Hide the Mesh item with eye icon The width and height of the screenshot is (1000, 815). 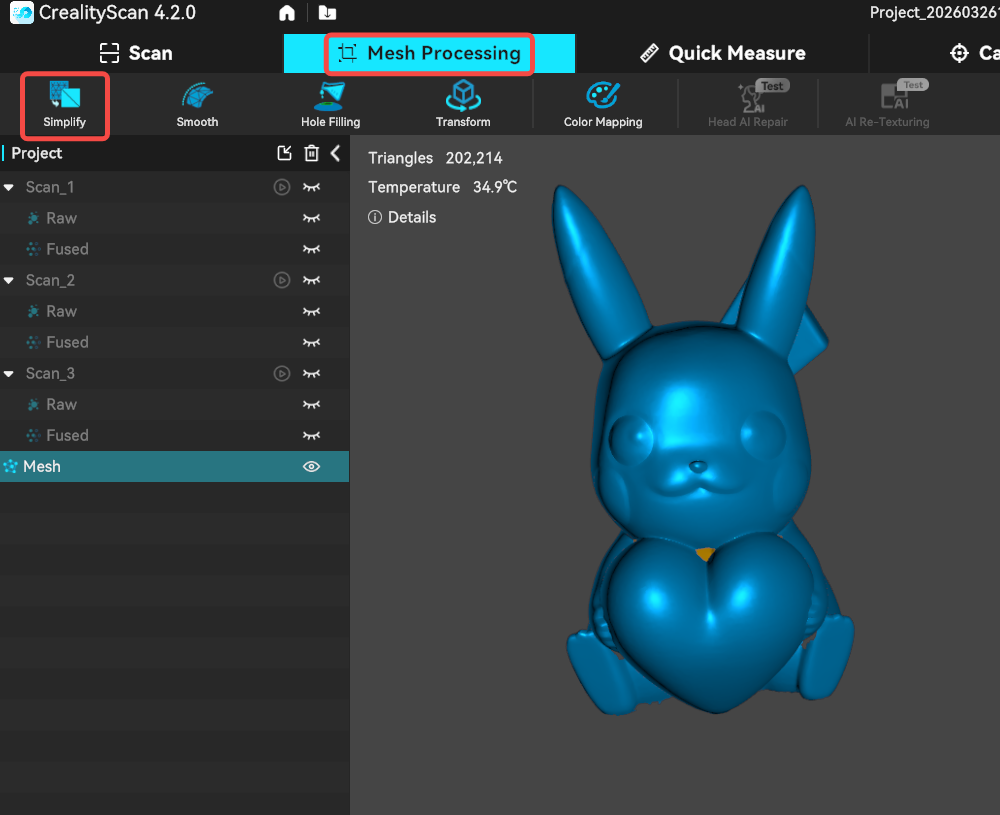point(312,466)
